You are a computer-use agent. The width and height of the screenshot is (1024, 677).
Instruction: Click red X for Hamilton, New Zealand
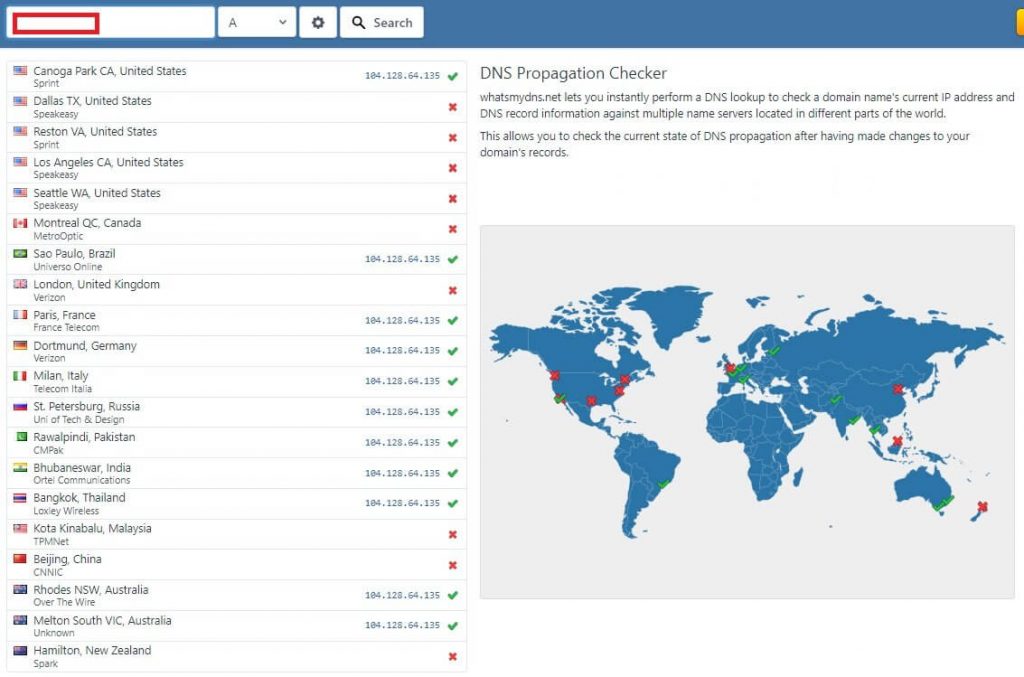click(x=453, y=657)
